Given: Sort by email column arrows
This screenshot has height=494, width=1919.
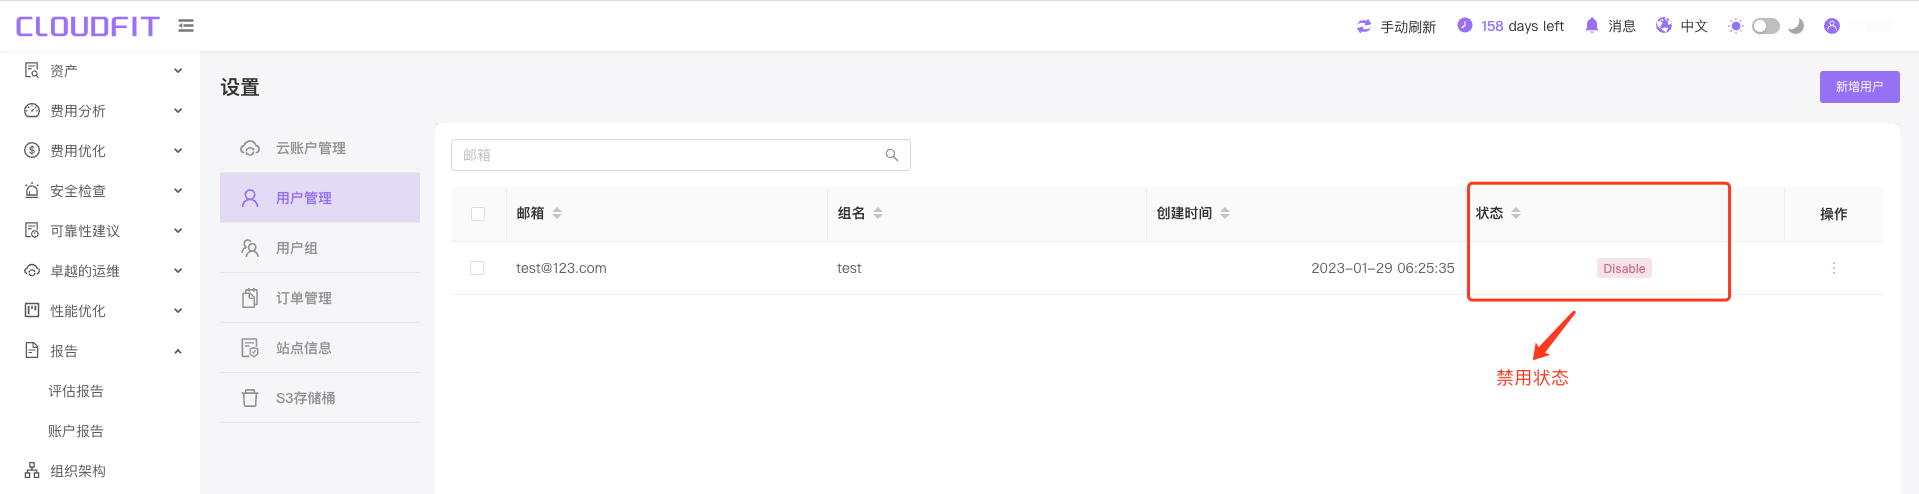Looking at the screenshot, I should pyautogui.click(x=557, y=213).
